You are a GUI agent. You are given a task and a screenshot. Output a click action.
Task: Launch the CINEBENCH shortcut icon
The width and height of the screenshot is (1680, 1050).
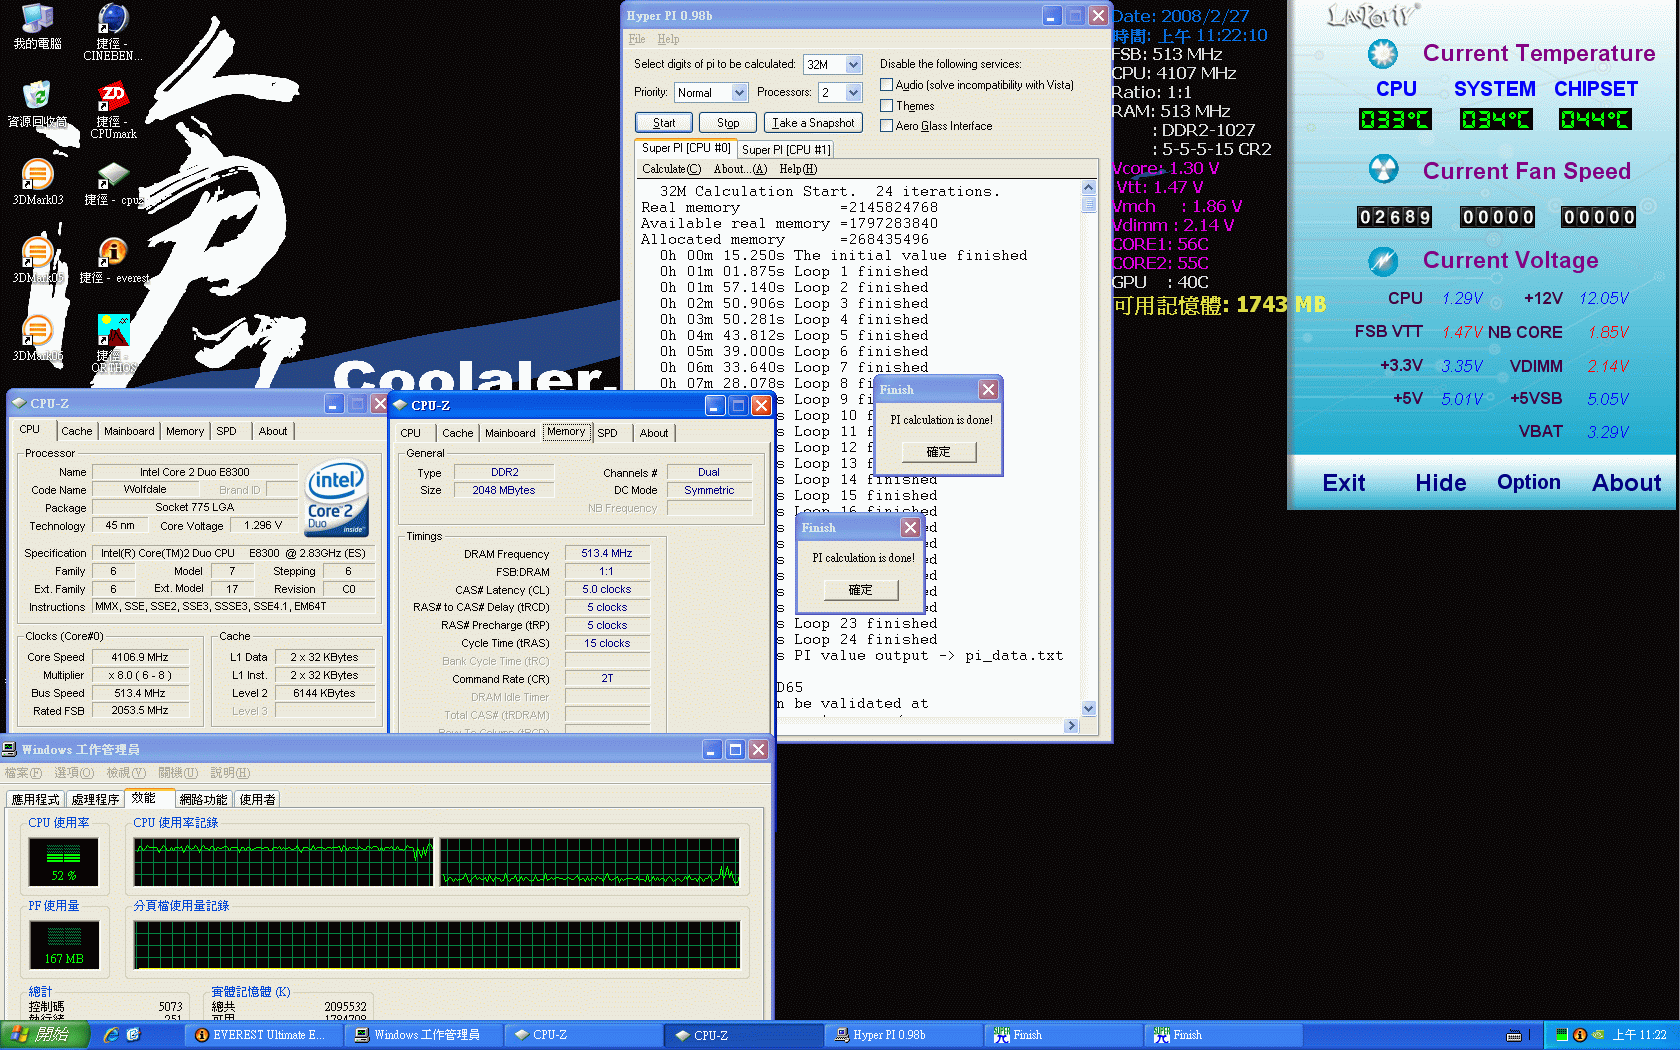coord(112,20)
